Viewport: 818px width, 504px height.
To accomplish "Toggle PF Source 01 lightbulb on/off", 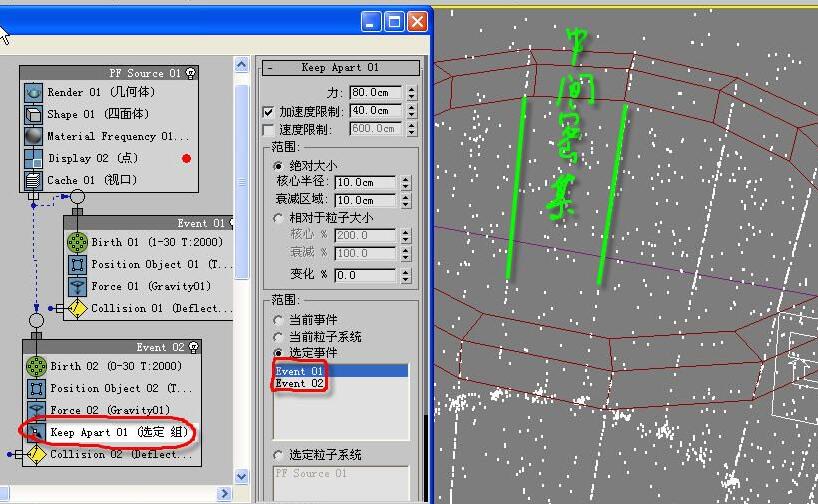I will [190, 73].
